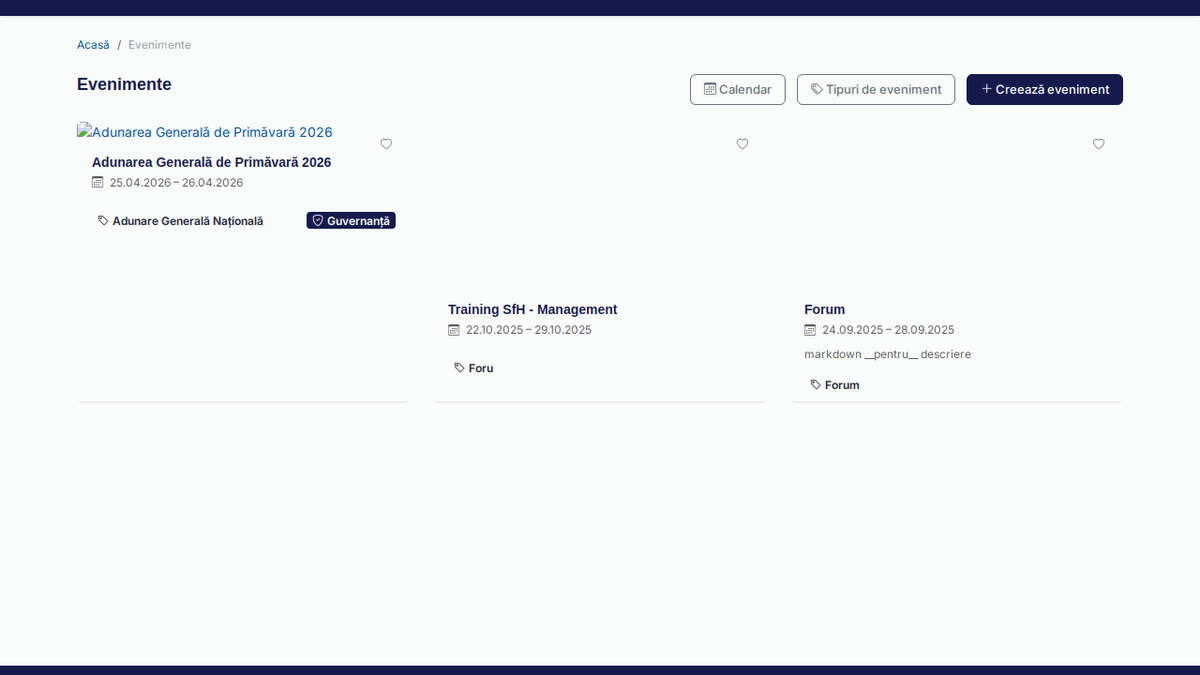This screenshot has height=675, width=1200.
Task: Click the Foru tag label
Action: [x=481, y=368]
